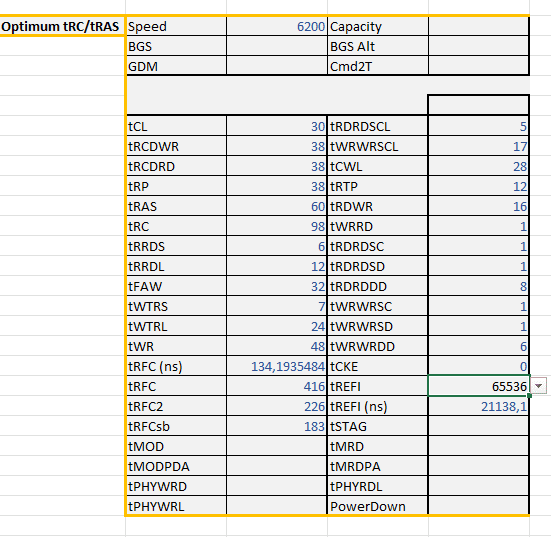Select the tCKE value 0
Viewport: 551px width, 537px height.
pyautogui.click(x=479, y=366)
